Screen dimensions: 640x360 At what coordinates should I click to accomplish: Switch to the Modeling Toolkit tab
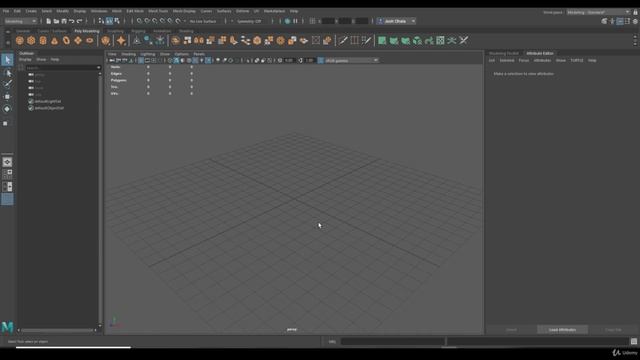point(504,53)
